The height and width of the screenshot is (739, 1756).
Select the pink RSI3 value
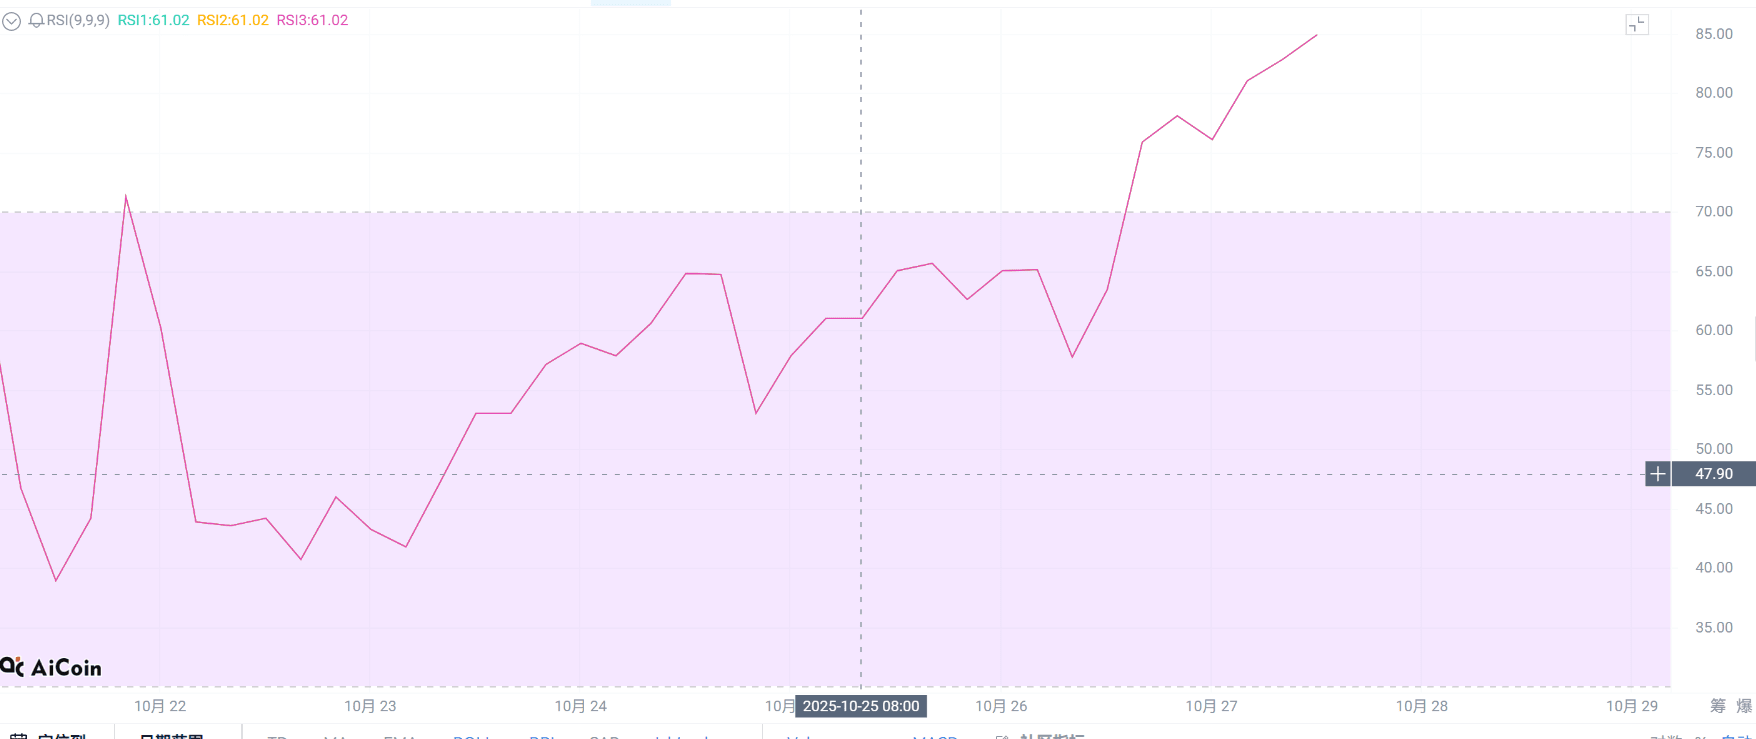pyautogui.click(x=312, y=20)
